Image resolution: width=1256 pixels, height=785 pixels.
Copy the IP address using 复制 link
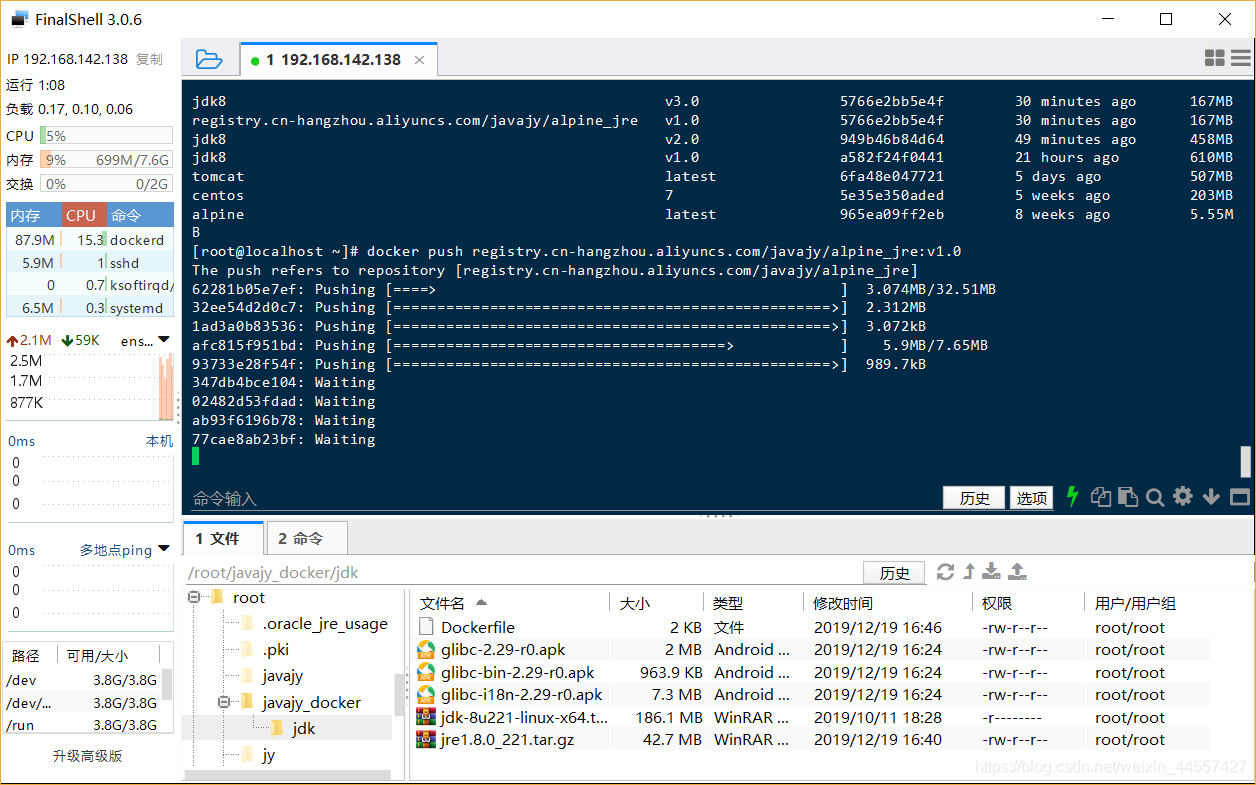tap(149, 59)
